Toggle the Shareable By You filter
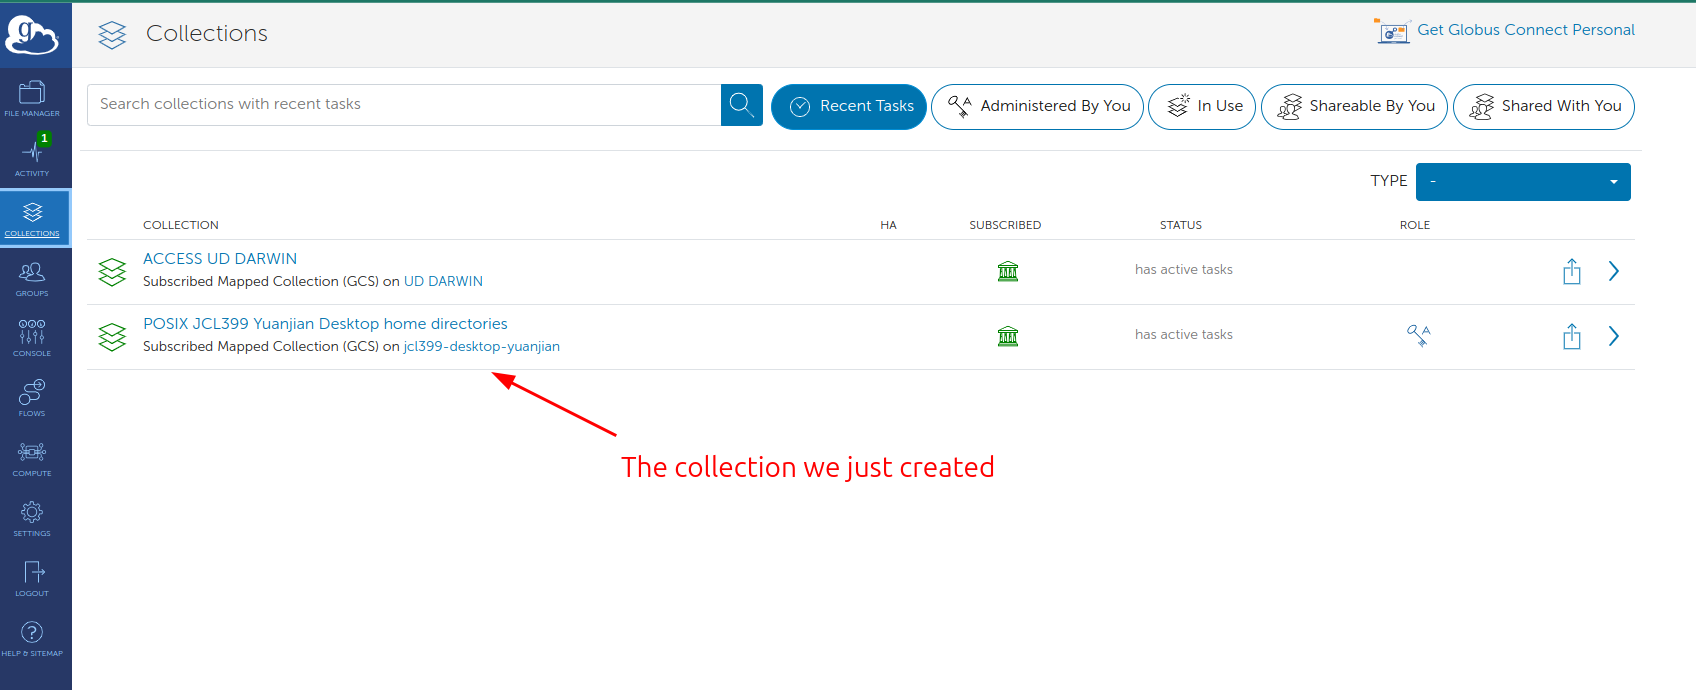 1354,106
